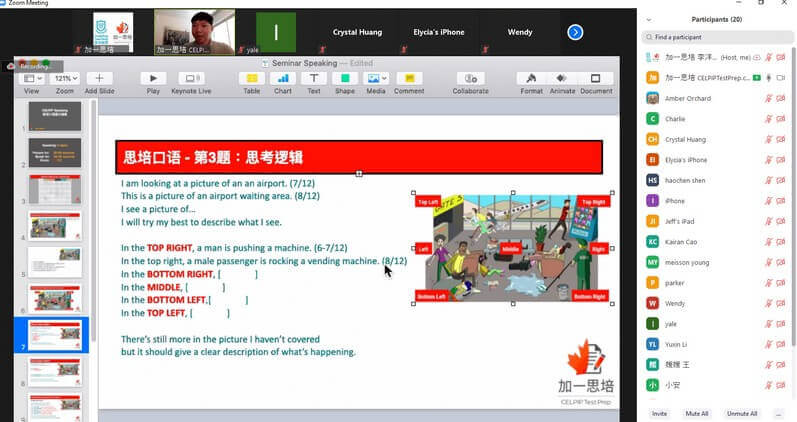Select Crystal Huang in the participants list
Viewport: 797px width, 422px height.
(688, 139)
